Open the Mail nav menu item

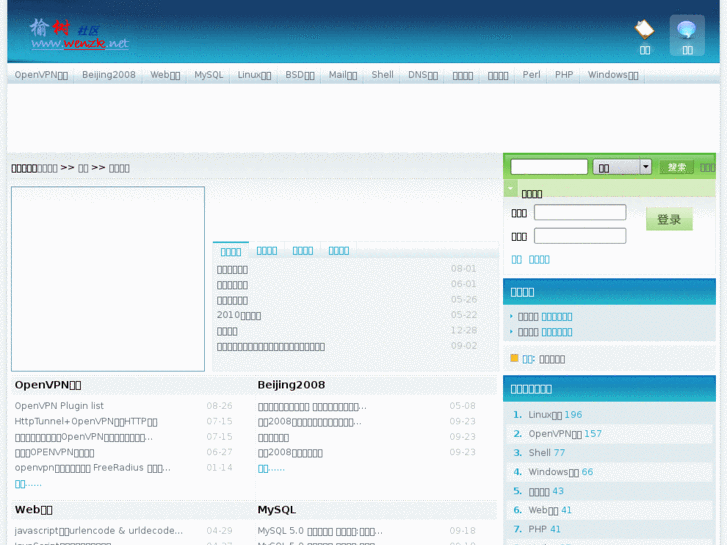343,75
